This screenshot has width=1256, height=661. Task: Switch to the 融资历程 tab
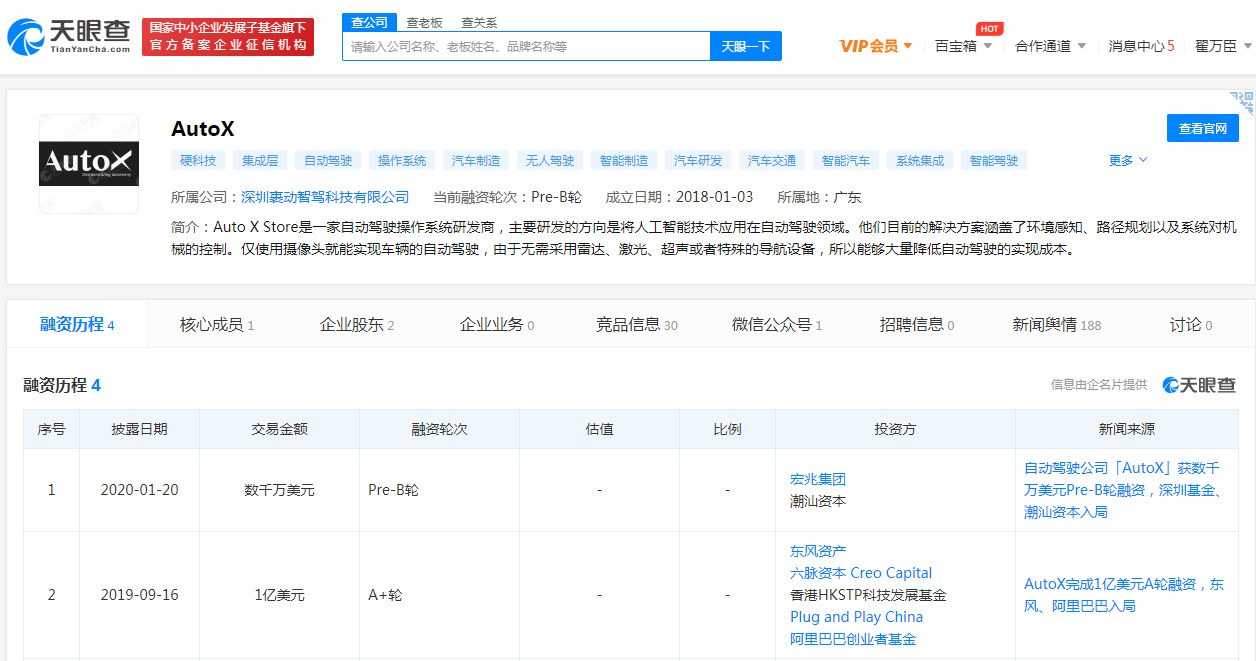click(x=77, y=324)
